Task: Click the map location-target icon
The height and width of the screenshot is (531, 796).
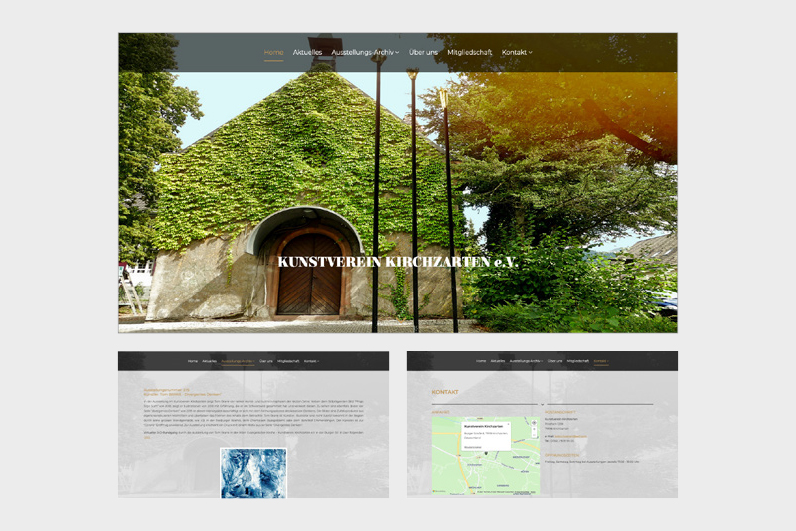Action: click(534, 423)
